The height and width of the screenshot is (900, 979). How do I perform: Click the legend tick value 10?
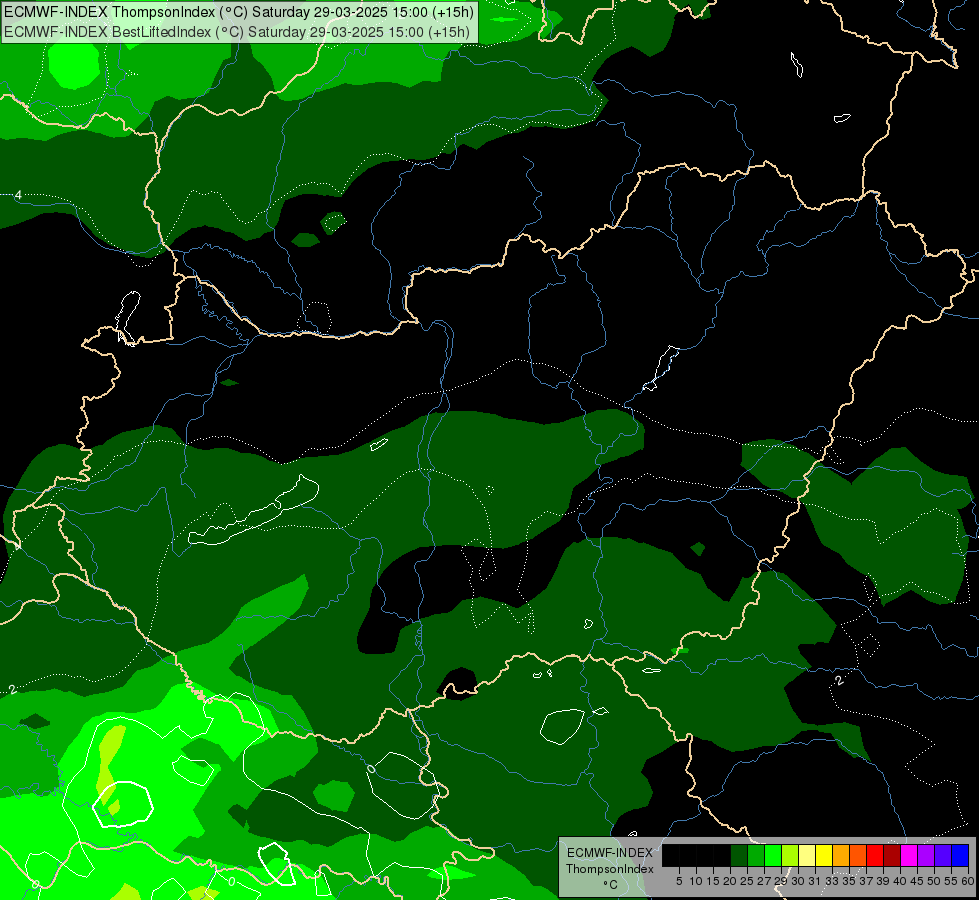(696, 881)
